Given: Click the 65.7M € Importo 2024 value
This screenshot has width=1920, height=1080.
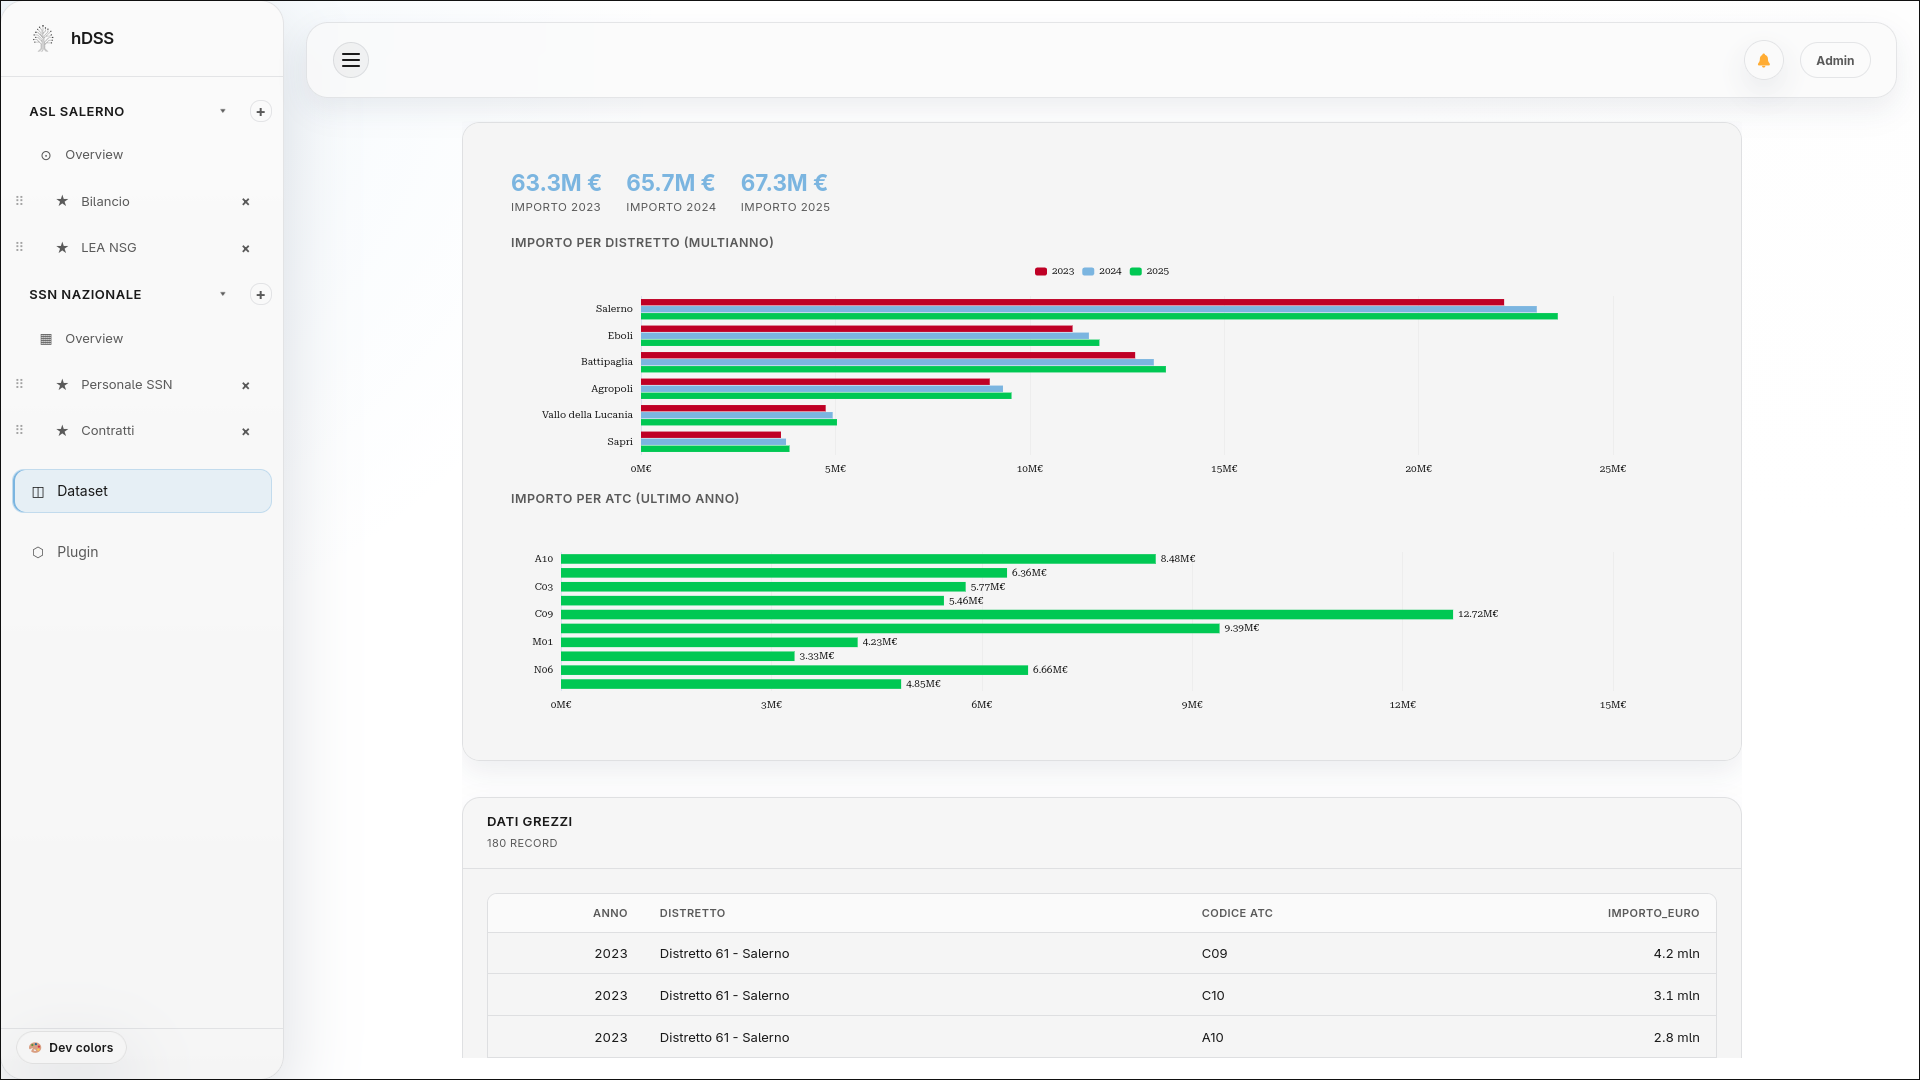Looking at the screenshot, I should point(670,183).
